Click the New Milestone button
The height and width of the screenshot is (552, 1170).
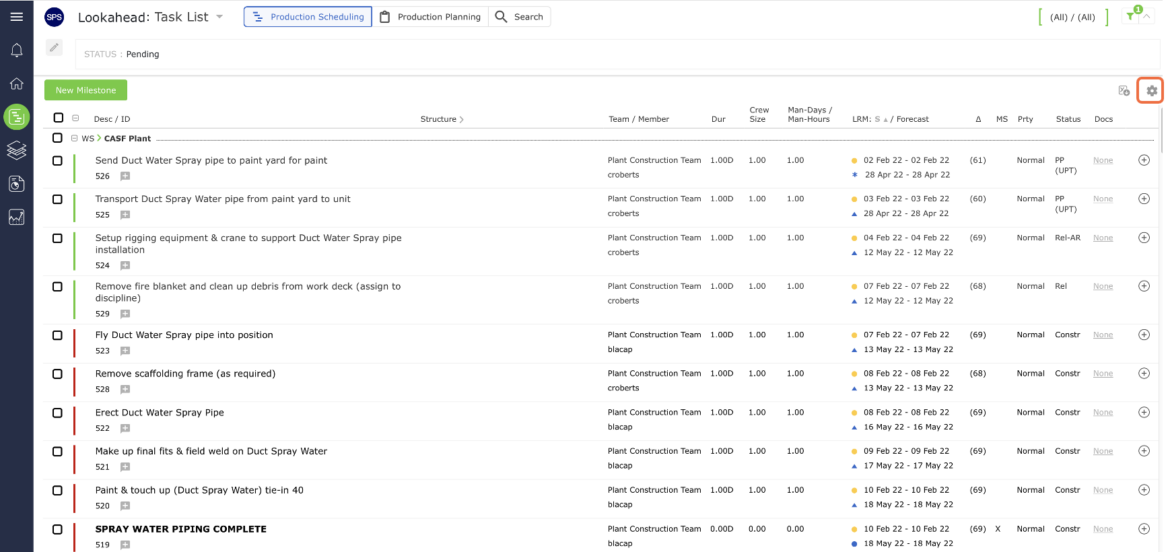pyautogui.click(x=86, y=90)
